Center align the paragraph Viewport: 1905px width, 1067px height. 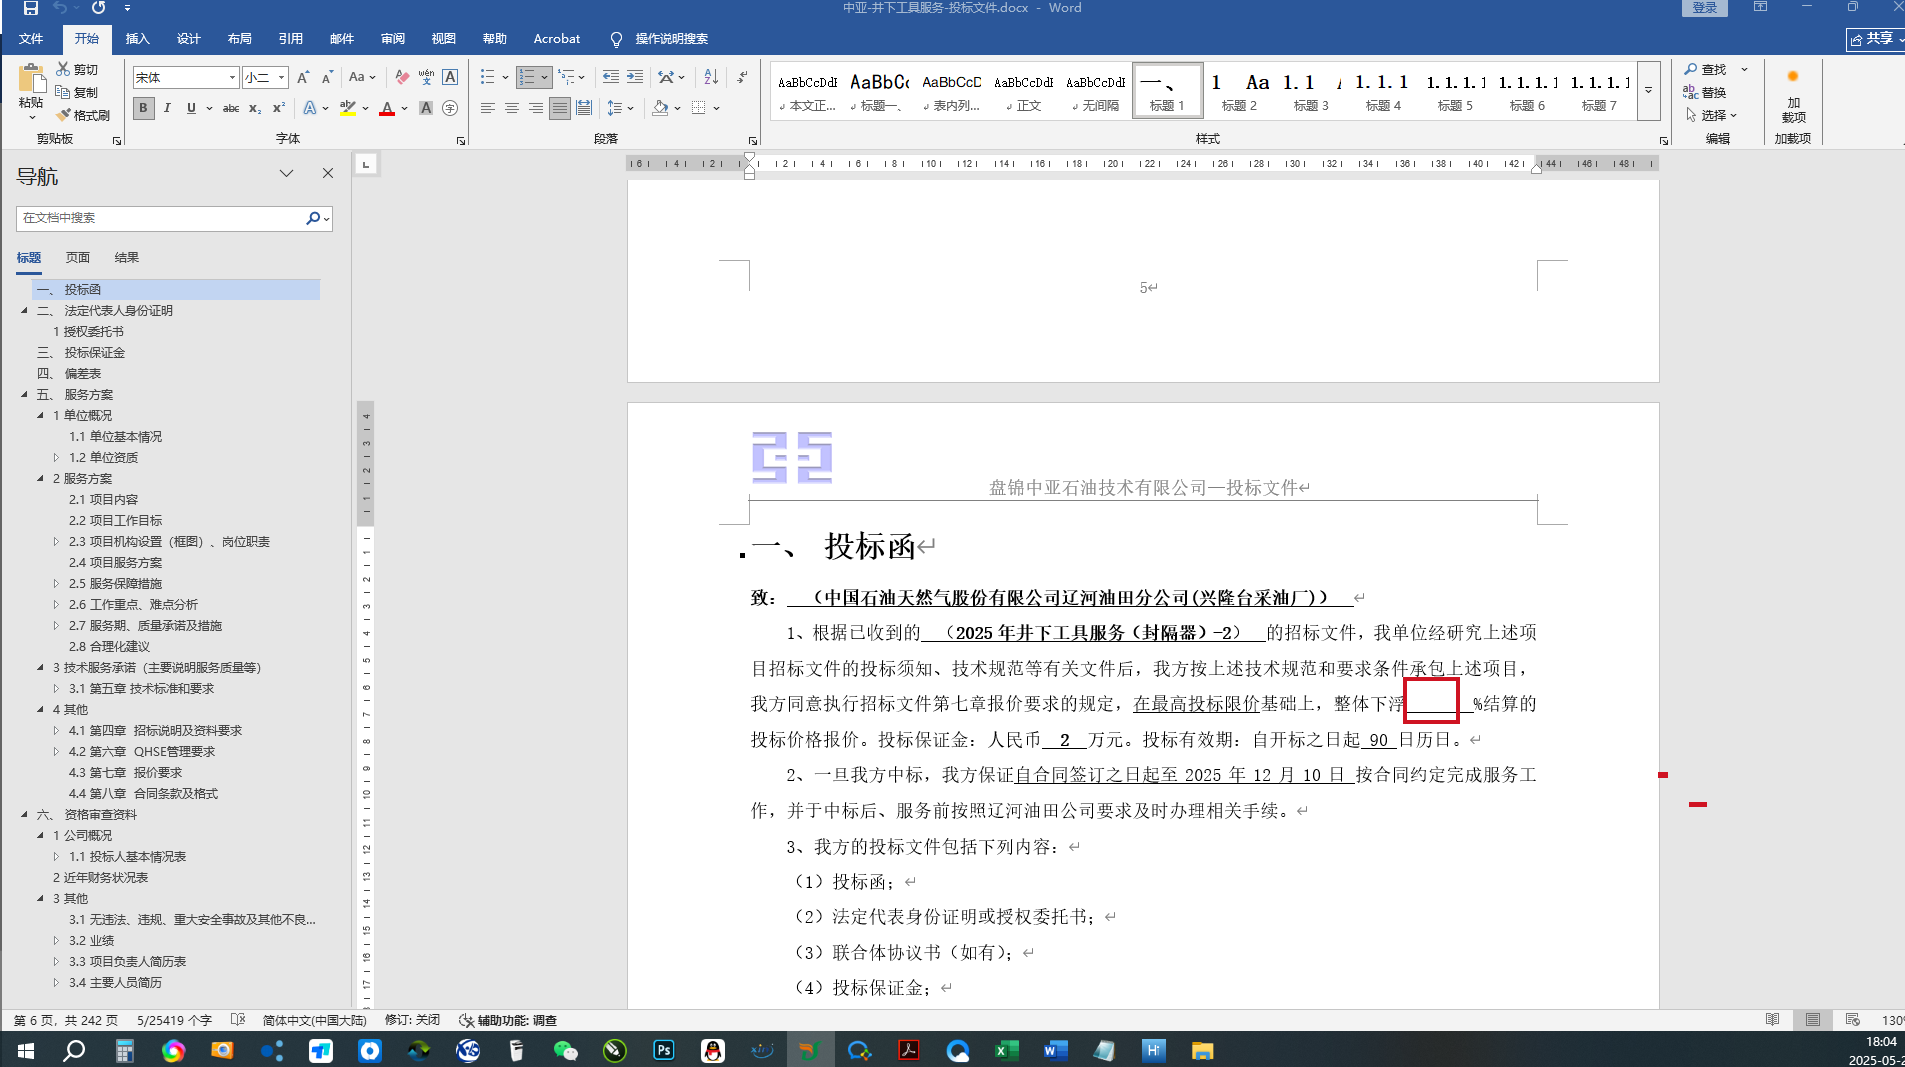(x=512, y=108)
